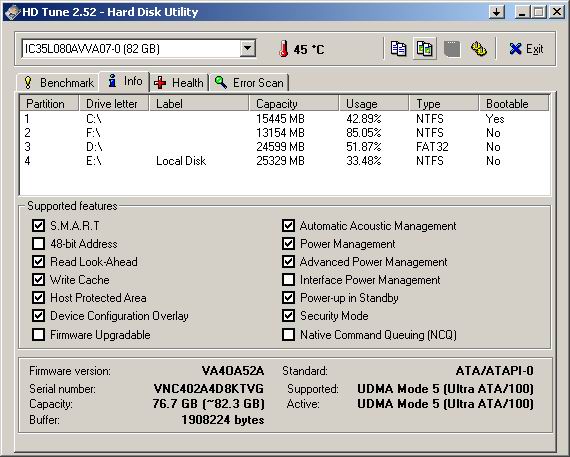
Task: Toggle the Interface Power Management checkbox
Action: [x=288, y=280]
